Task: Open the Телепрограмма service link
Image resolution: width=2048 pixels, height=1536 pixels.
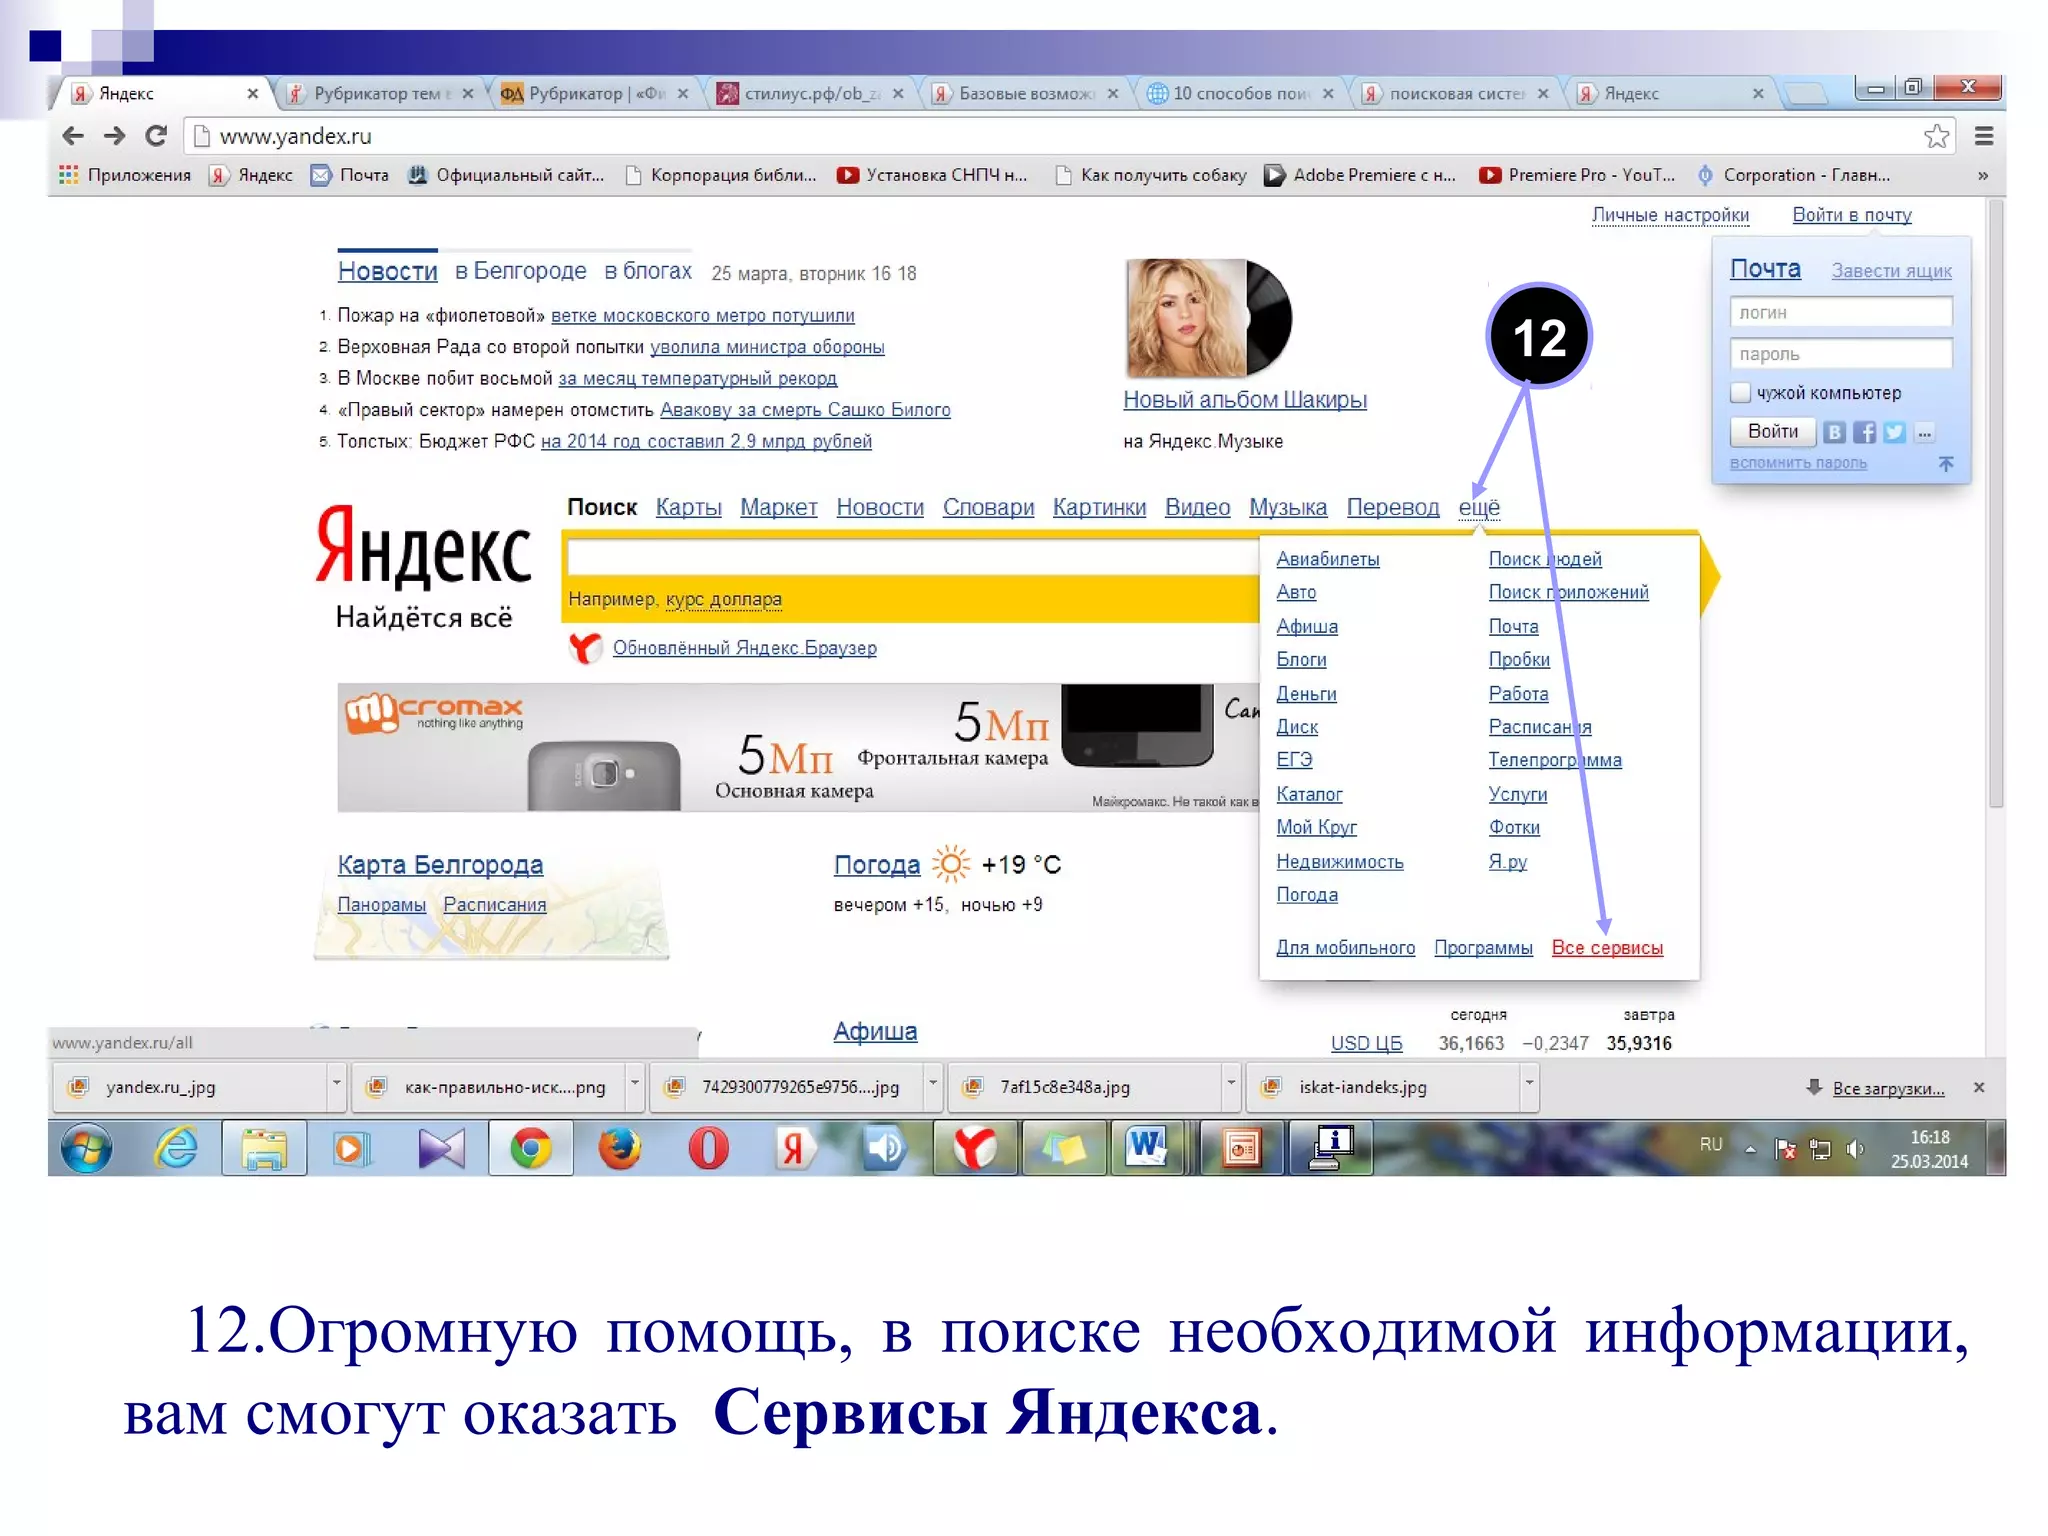Action: (1554, 760)
